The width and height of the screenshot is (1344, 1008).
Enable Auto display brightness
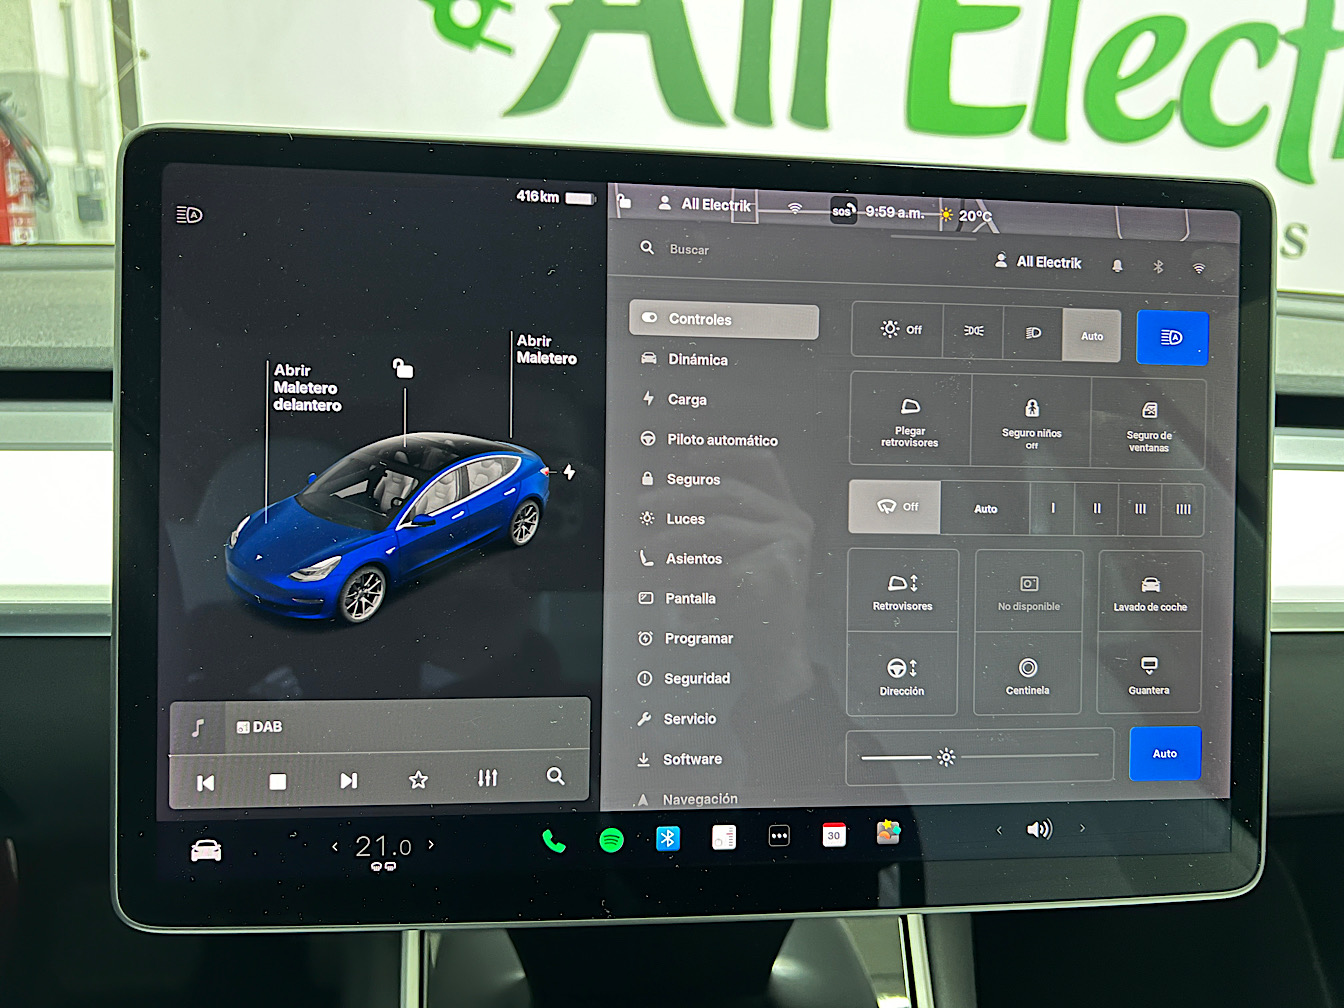click(1164, 753)
